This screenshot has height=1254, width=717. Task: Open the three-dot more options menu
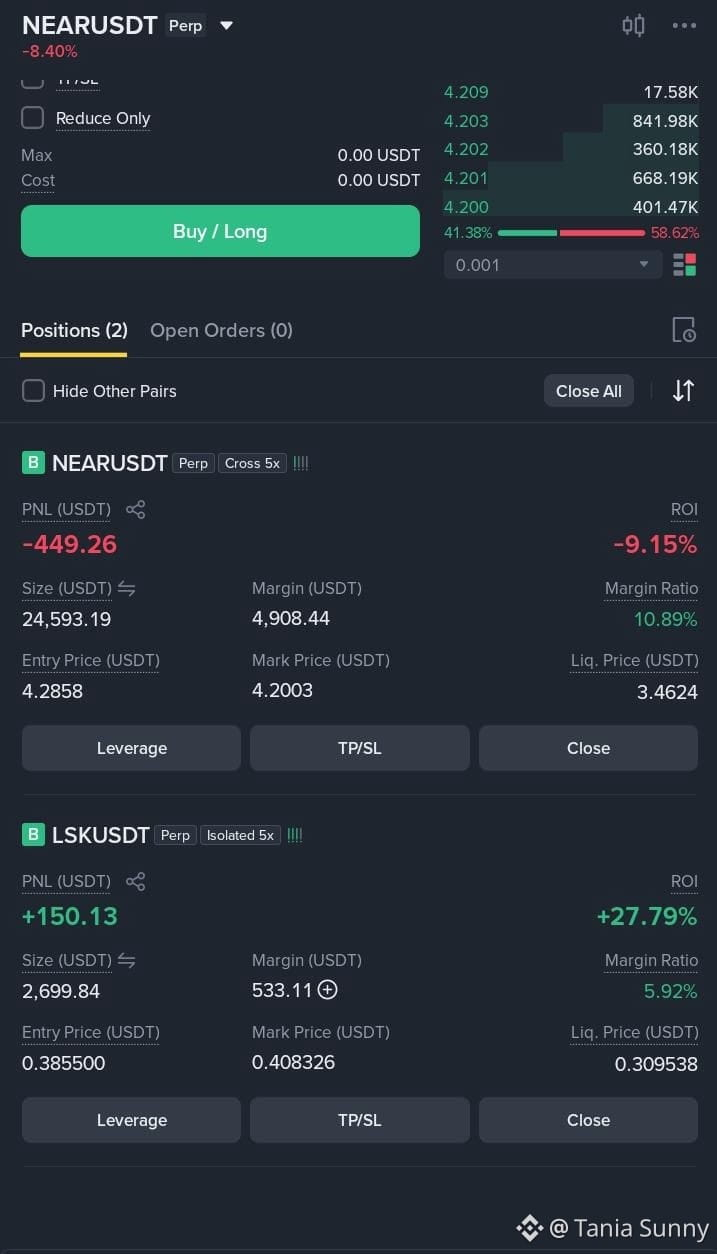(x=684, y=26)
